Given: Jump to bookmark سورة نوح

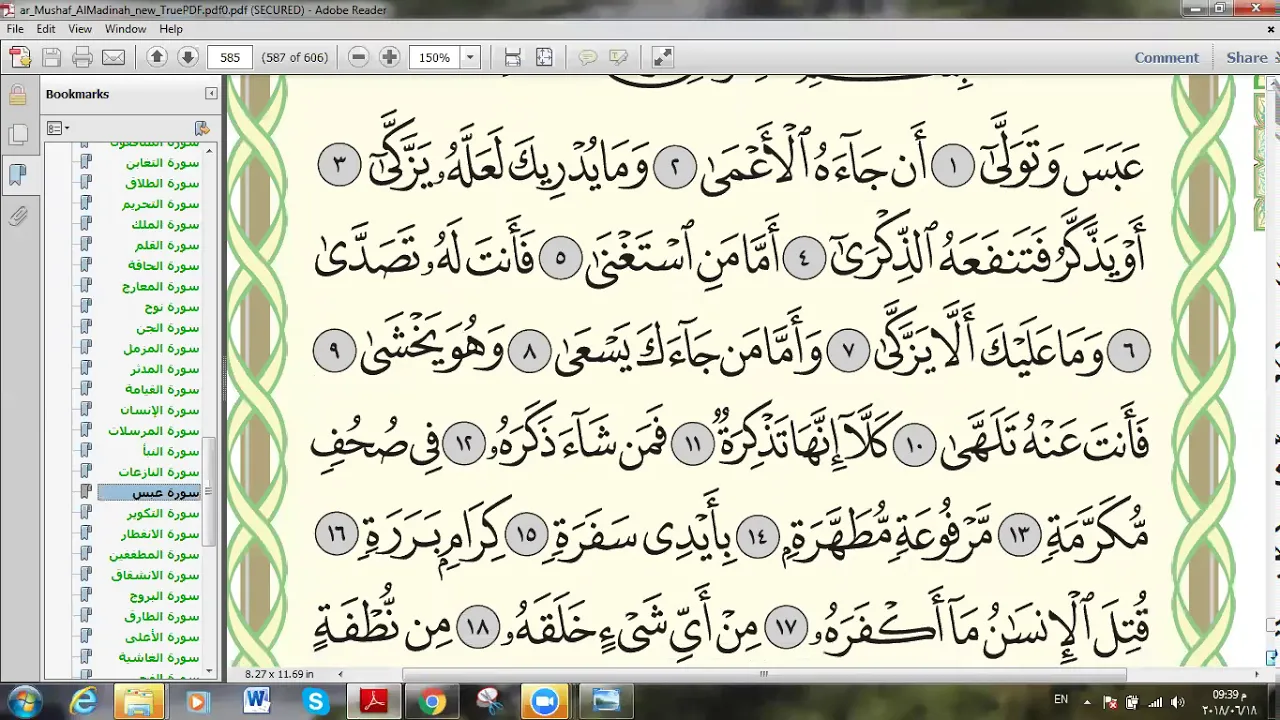Looking at the screenshot, I should (x=172, y=307).
